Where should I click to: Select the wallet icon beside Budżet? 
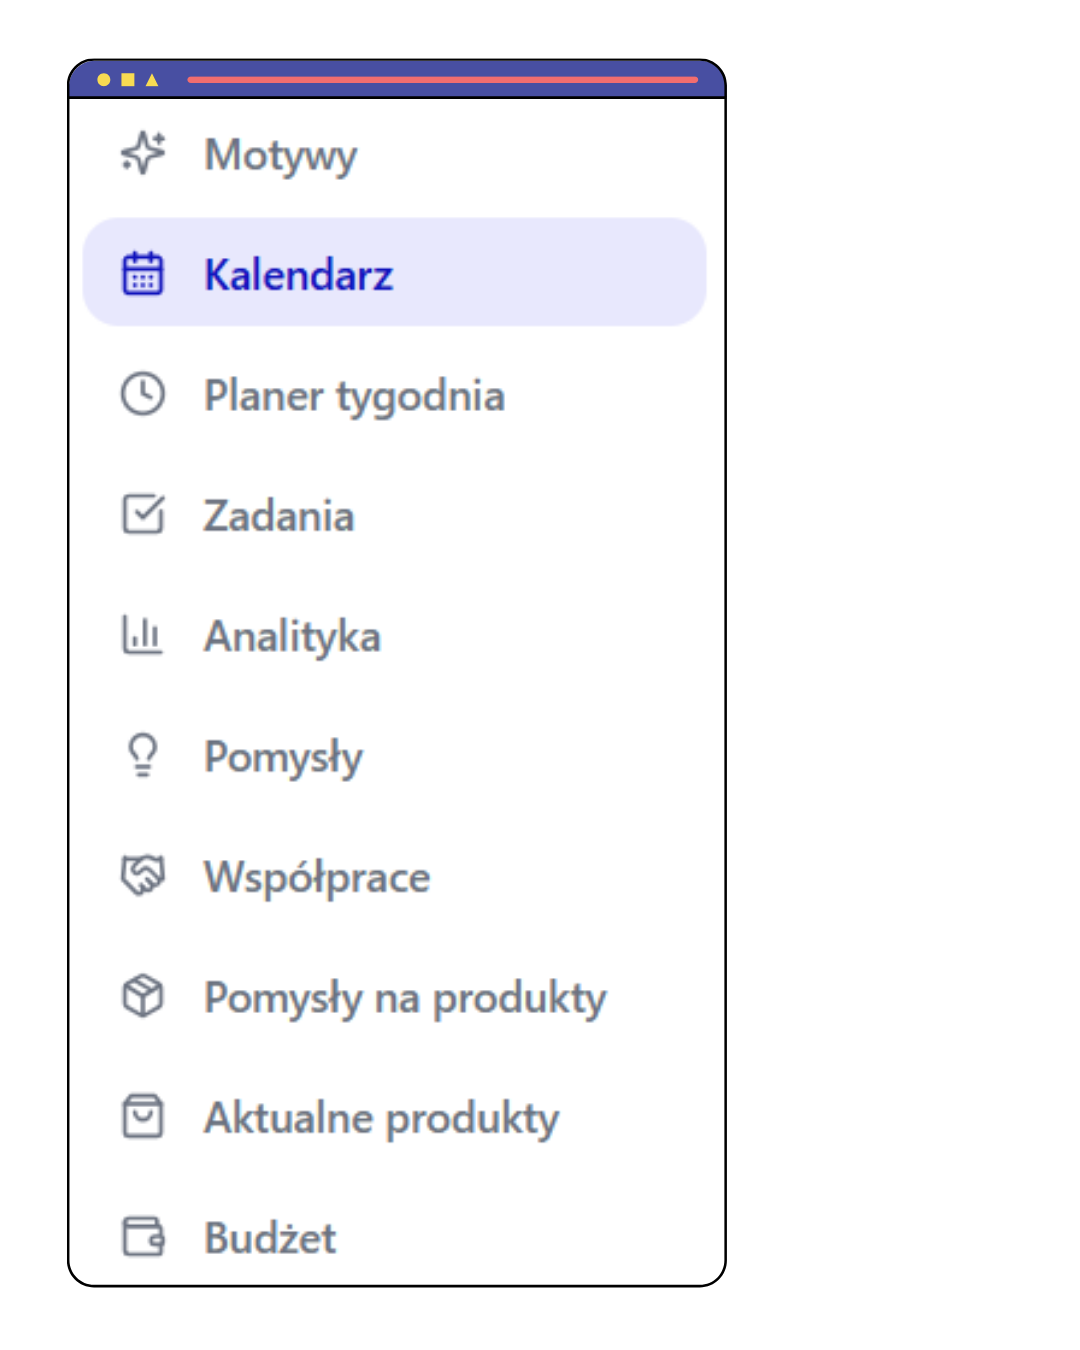[141, 1237]
